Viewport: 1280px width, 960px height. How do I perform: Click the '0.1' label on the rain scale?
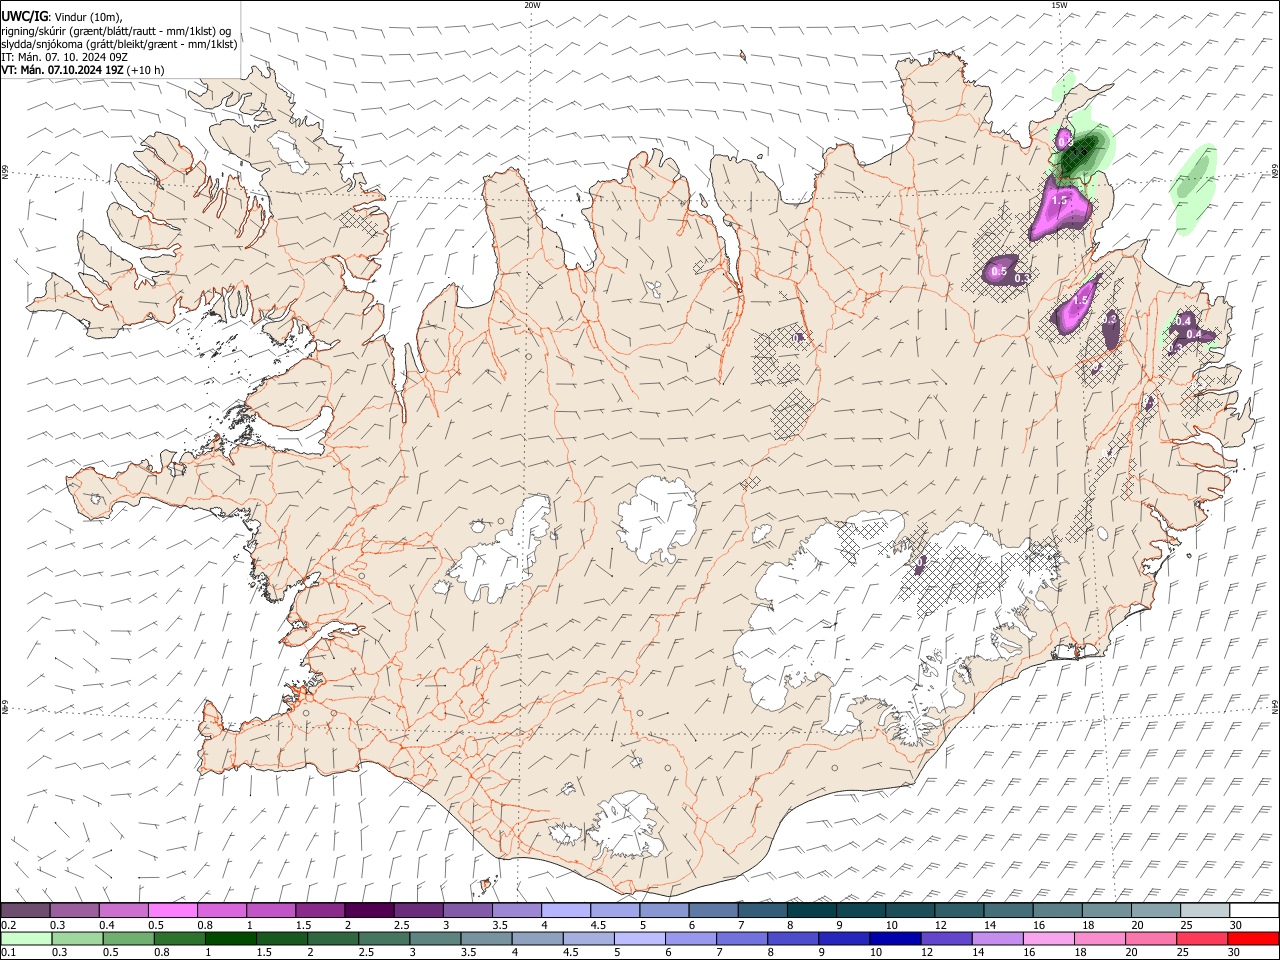pyautogui.click(x=8, y=953)
